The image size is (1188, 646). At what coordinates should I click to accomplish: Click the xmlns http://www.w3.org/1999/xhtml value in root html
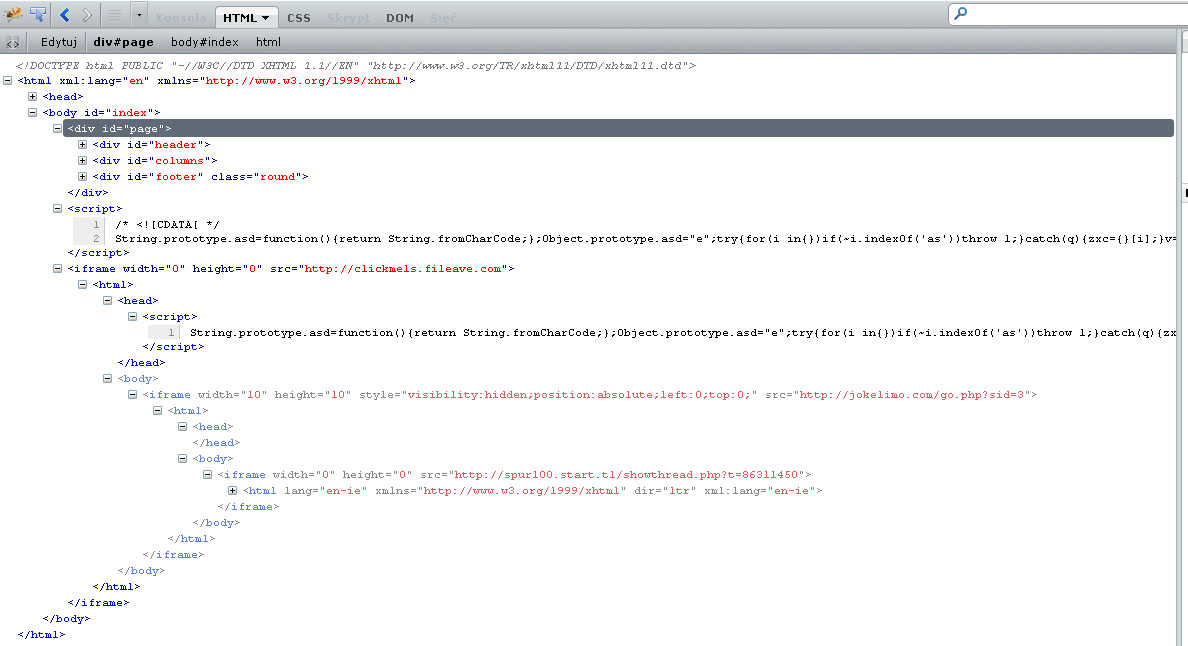coord(304,81)
